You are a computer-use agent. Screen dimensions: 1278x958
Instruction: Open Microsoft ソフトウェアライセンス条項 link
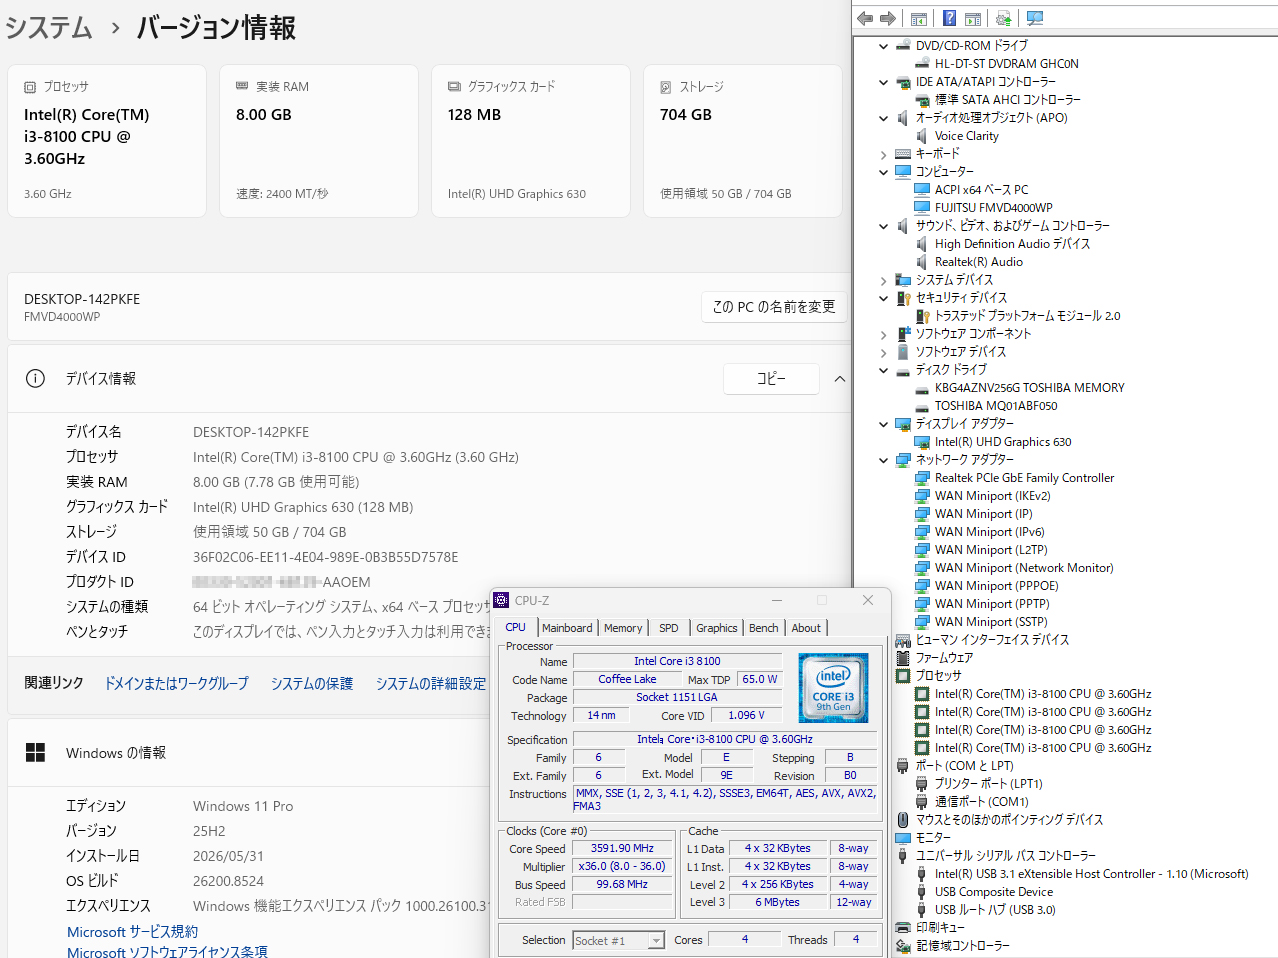click(x=167, y=951)
